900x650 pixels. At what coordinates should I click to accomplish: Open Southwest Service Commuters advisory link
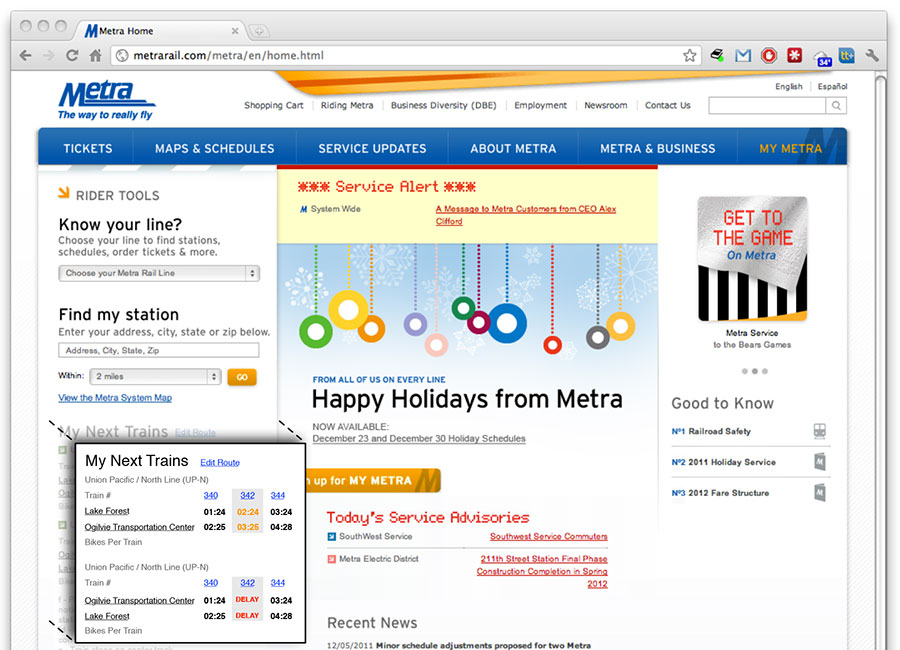point(549,537)
